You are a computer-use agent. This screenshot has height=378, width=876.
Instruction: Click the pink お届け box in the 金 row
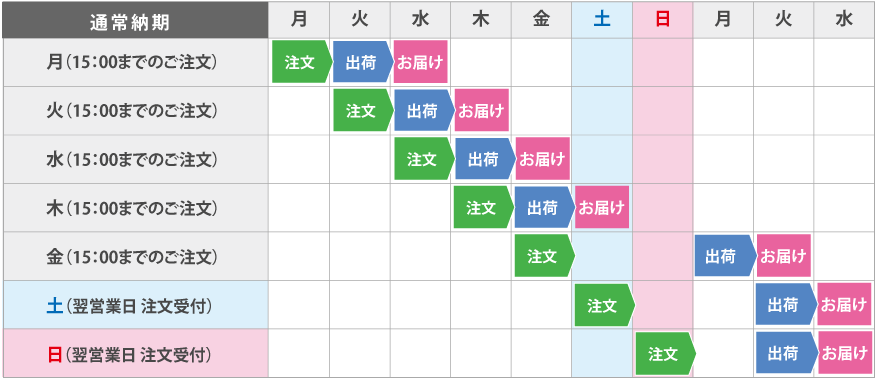click(784, 256)
